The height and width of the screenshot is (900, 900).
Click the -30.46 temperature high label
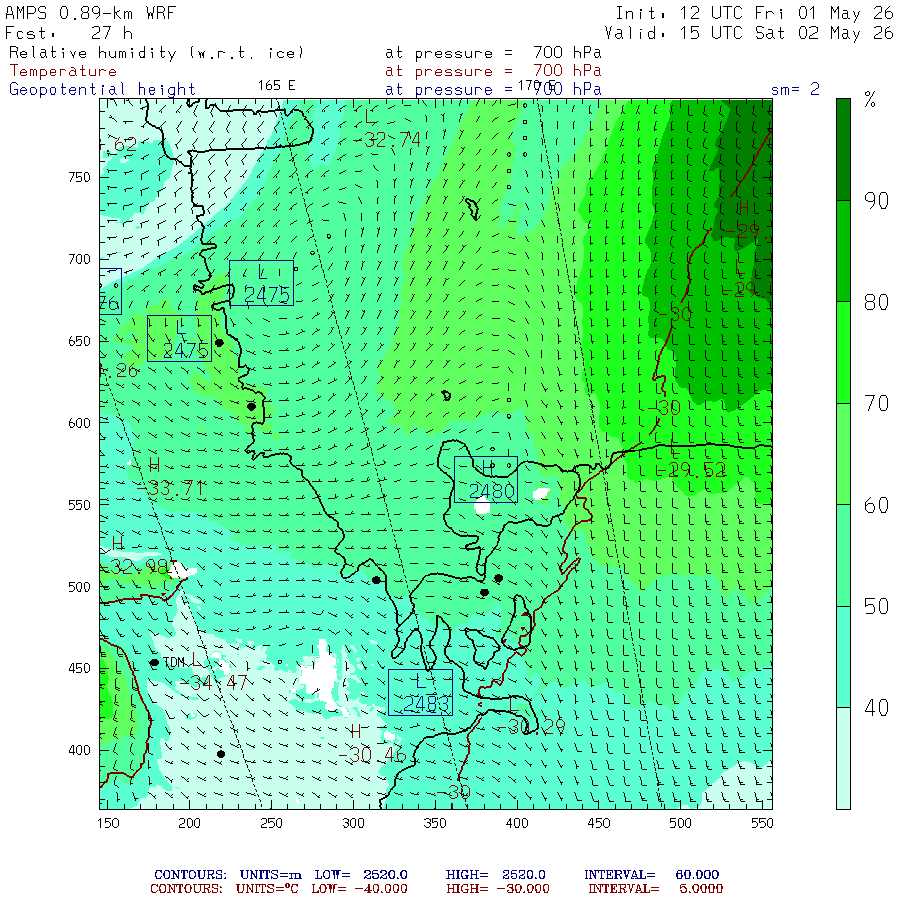(373, 755)
